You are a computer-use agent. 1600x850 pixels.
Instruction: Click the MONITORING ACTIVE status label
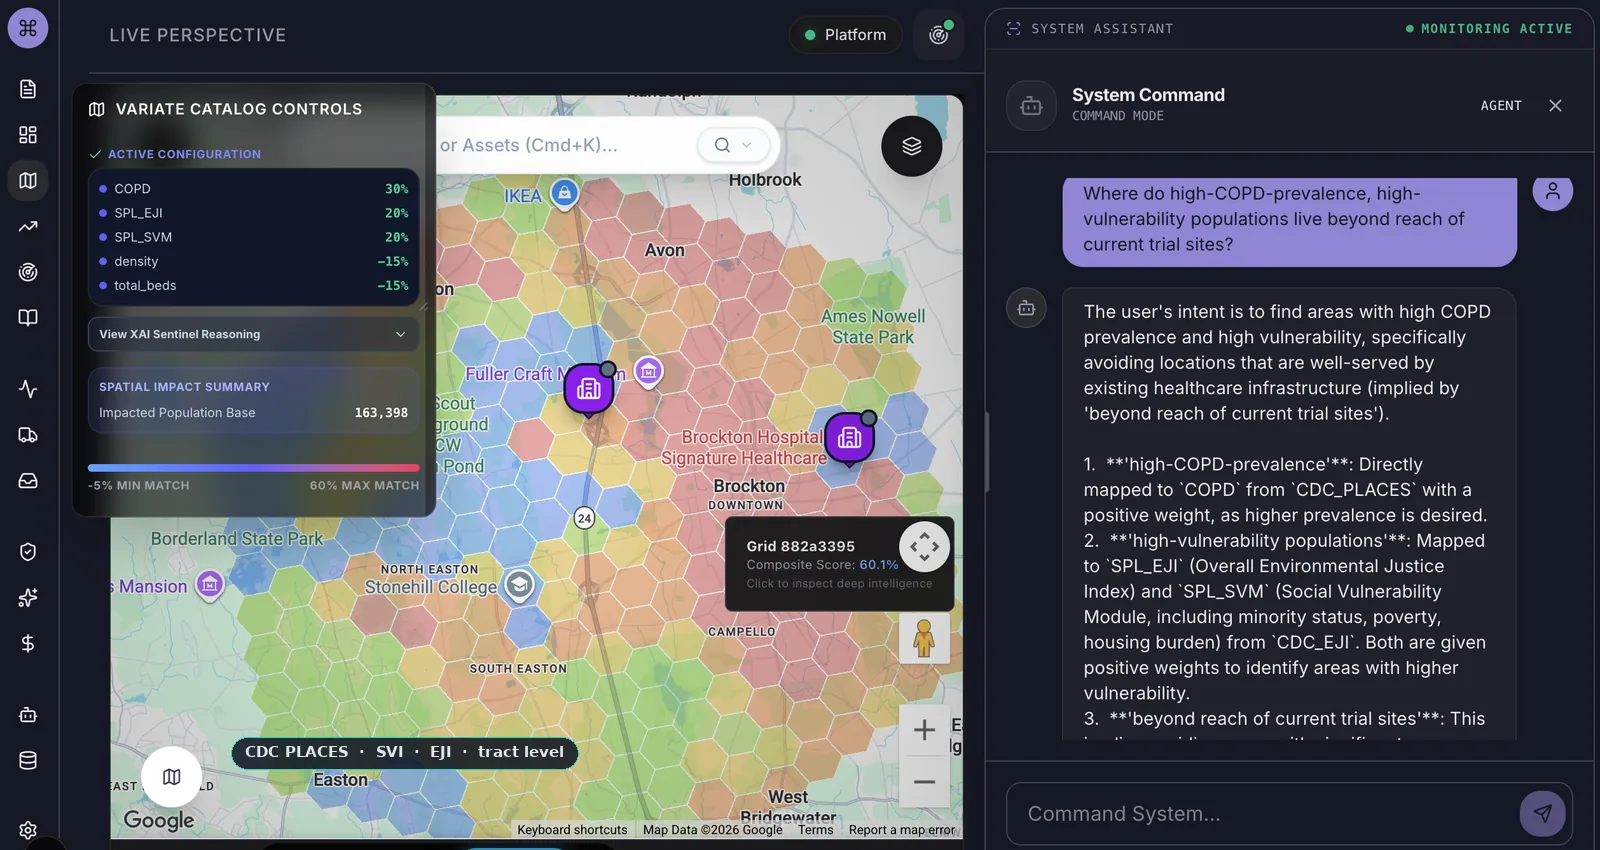coord(1489,29)
